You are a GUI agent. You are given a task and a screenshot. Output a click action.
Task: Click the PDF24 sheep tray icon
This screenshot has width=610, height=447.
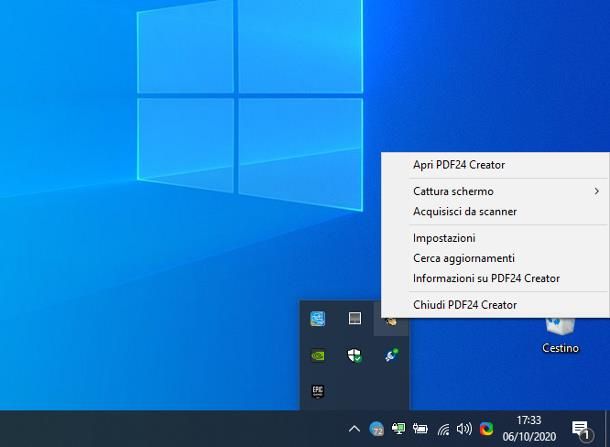[390, 322]
